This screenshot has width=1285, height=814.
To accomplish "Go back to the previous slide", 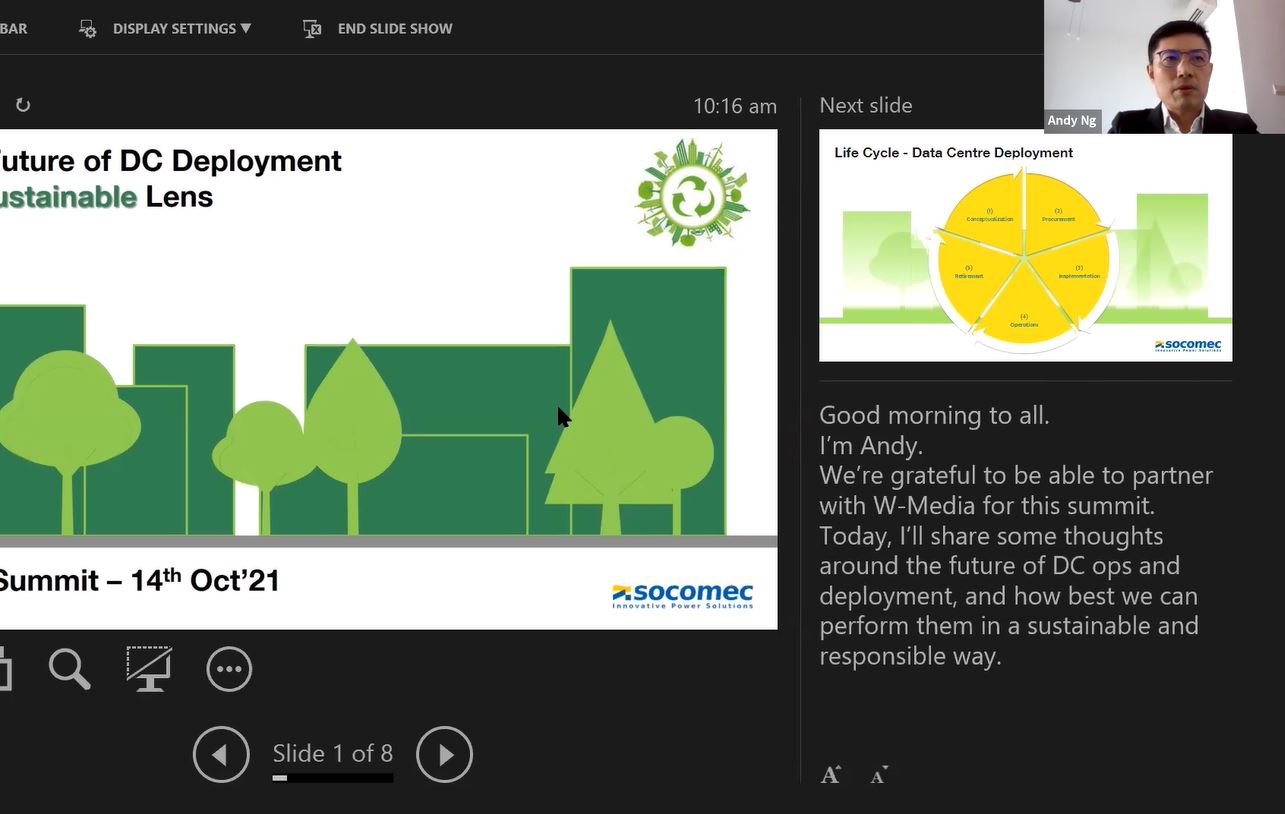I will [x=221, y=754].
